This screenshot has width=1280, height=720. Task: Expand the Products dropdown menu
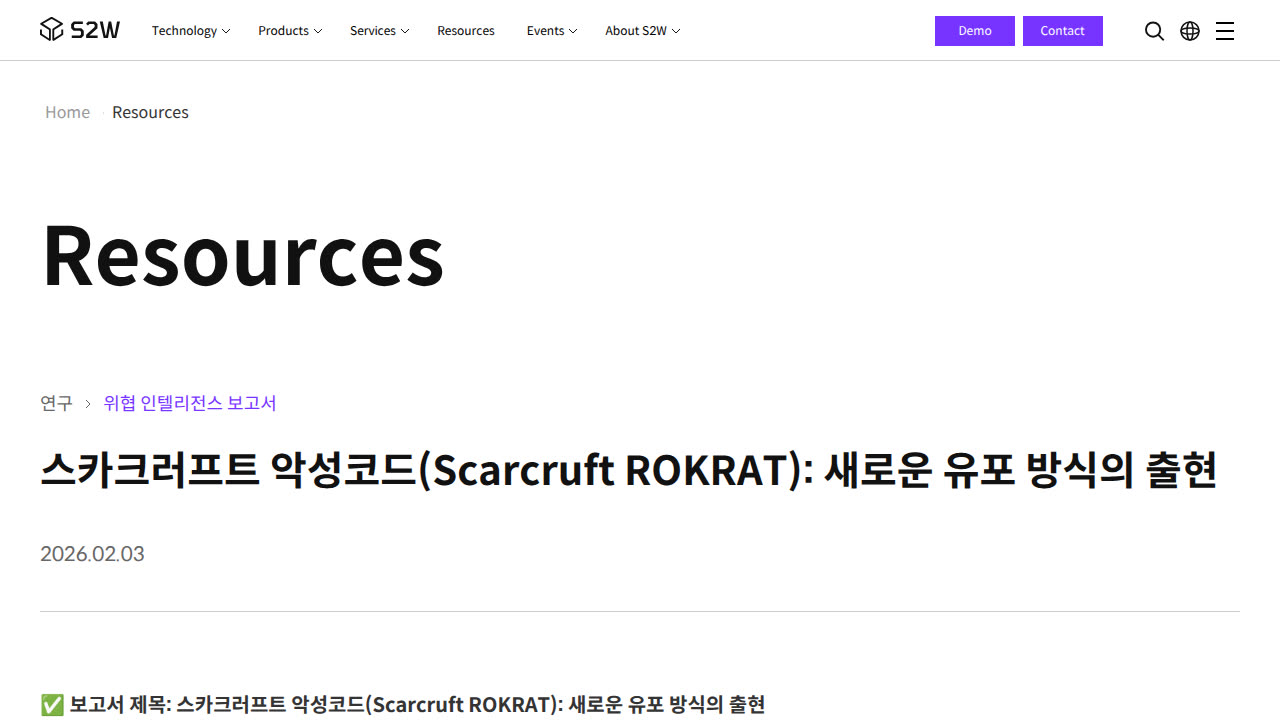[x=290, y=31]
